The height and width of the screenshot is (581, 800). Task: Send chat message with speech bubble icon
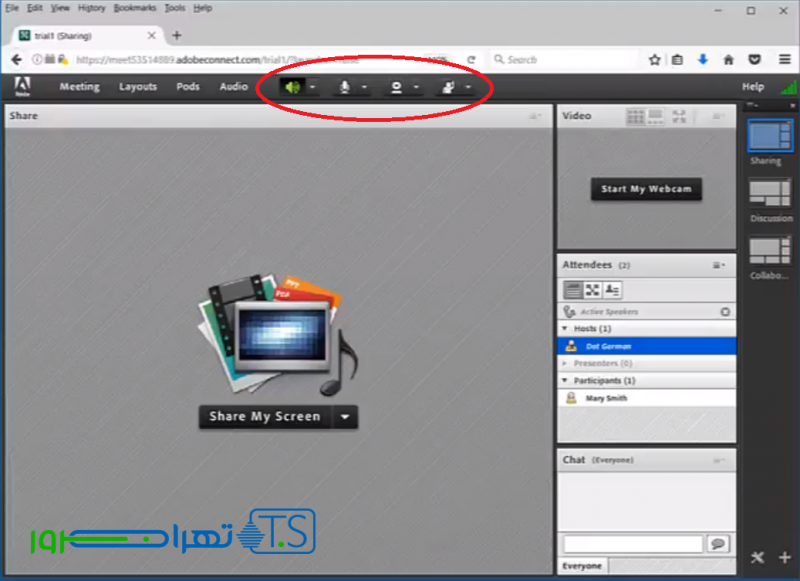tap(717, 544)
